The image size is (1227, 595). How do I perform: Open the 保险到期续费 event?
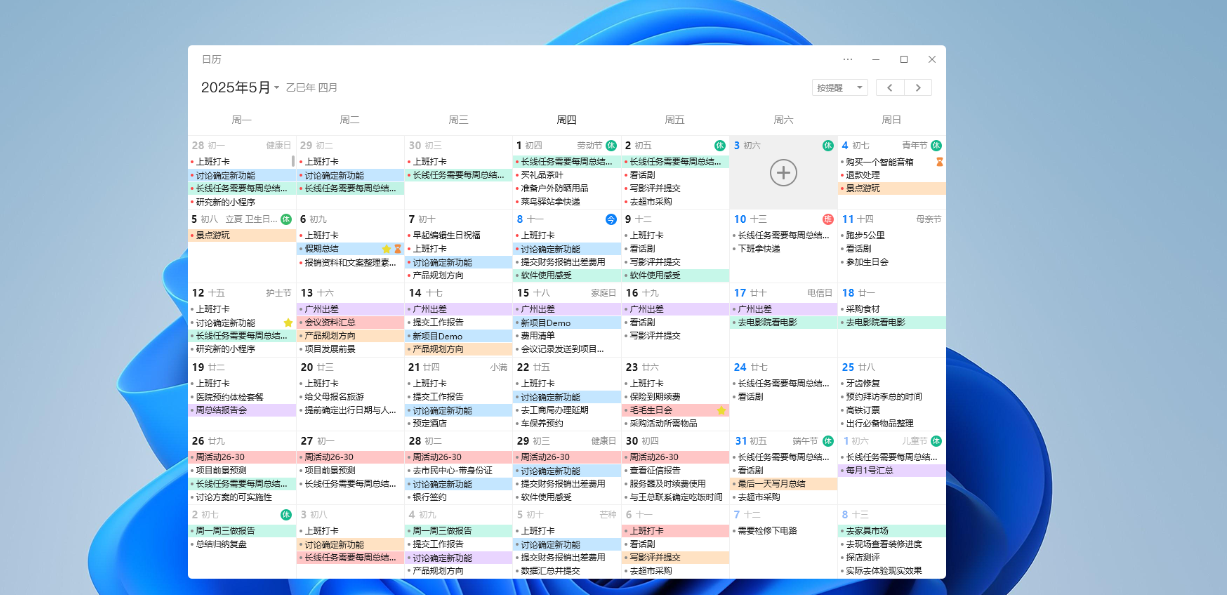coord(675,396)
